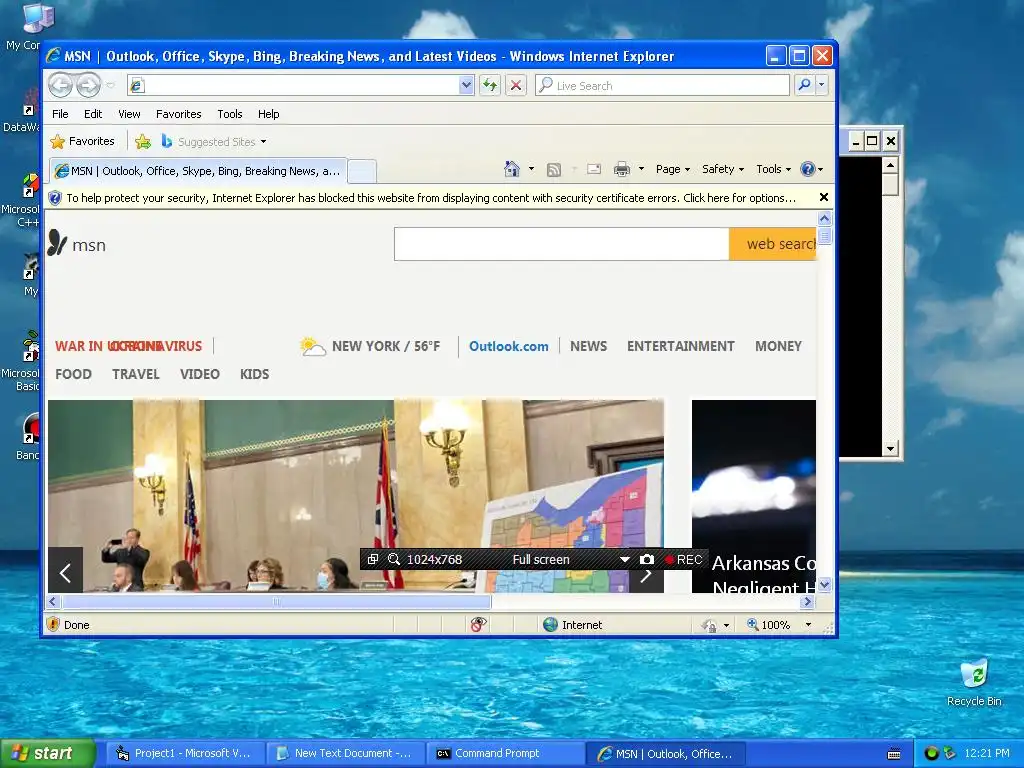Switch to New Text Document taskbar button
The width and height of the screenshot is (1024, 768).
pos(345,754)
